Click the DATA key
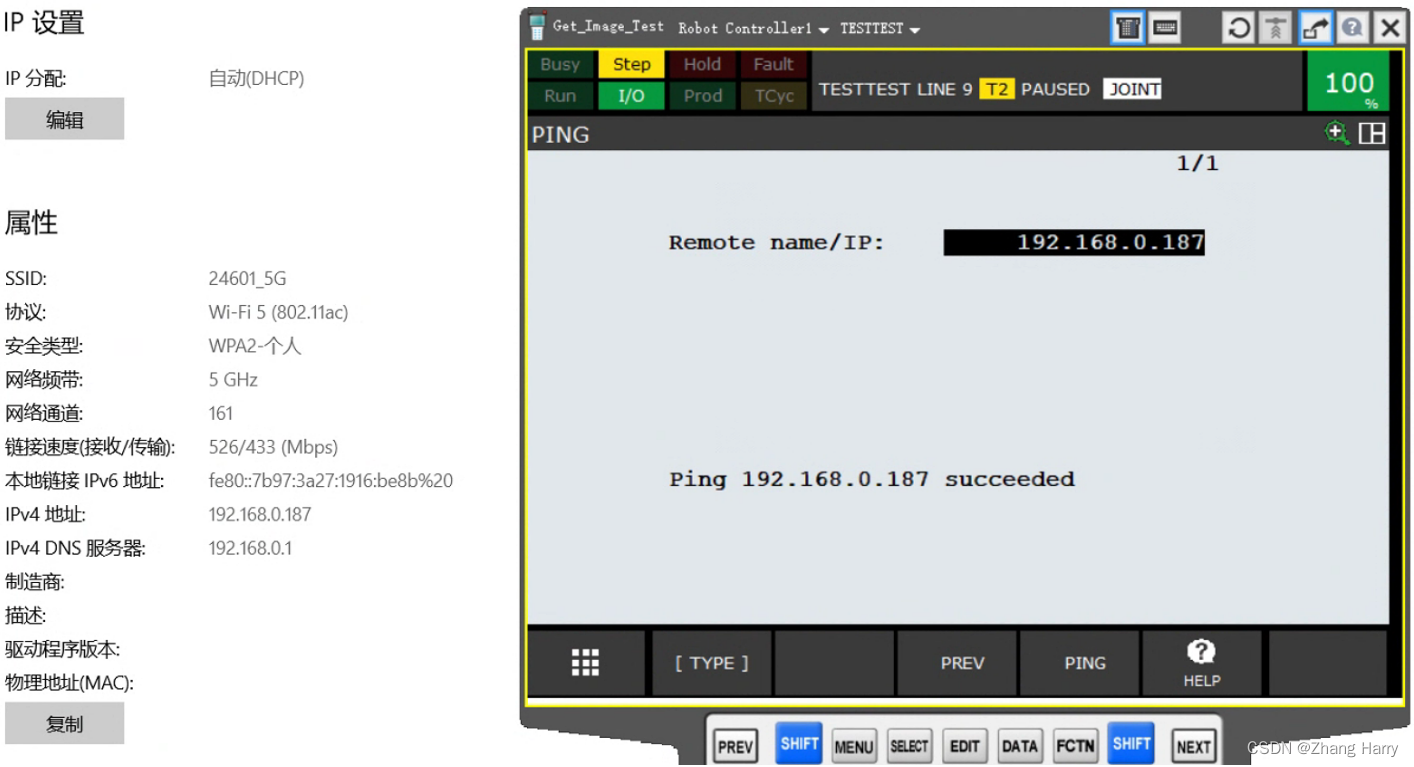The width and height of the screenshot is (1414, 767). pyautogui.click(x=1019, y=746)
